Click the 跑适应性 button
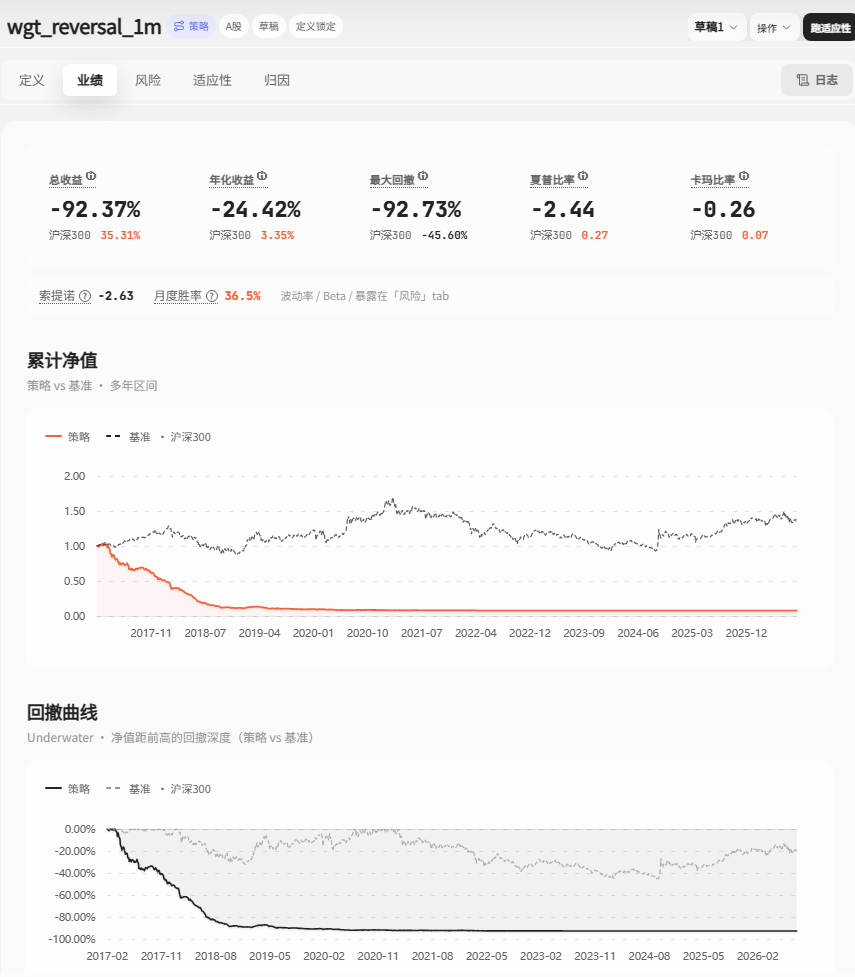This screenshot has width=855, height=977. 829,27
